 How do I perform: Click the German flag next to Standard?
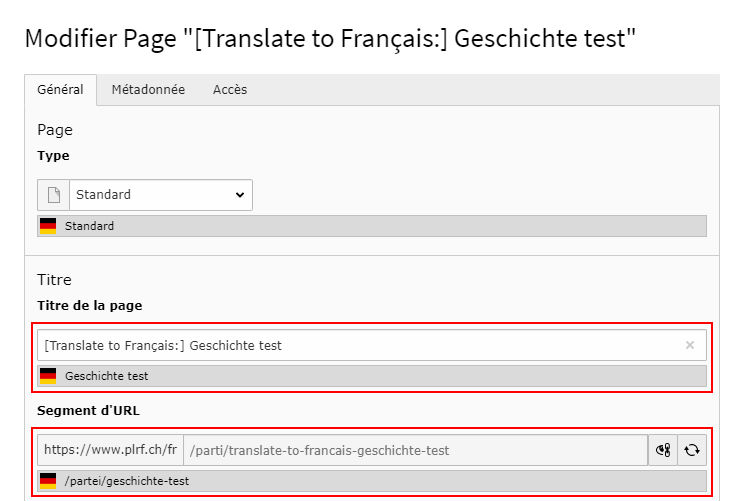click(48, 226)
